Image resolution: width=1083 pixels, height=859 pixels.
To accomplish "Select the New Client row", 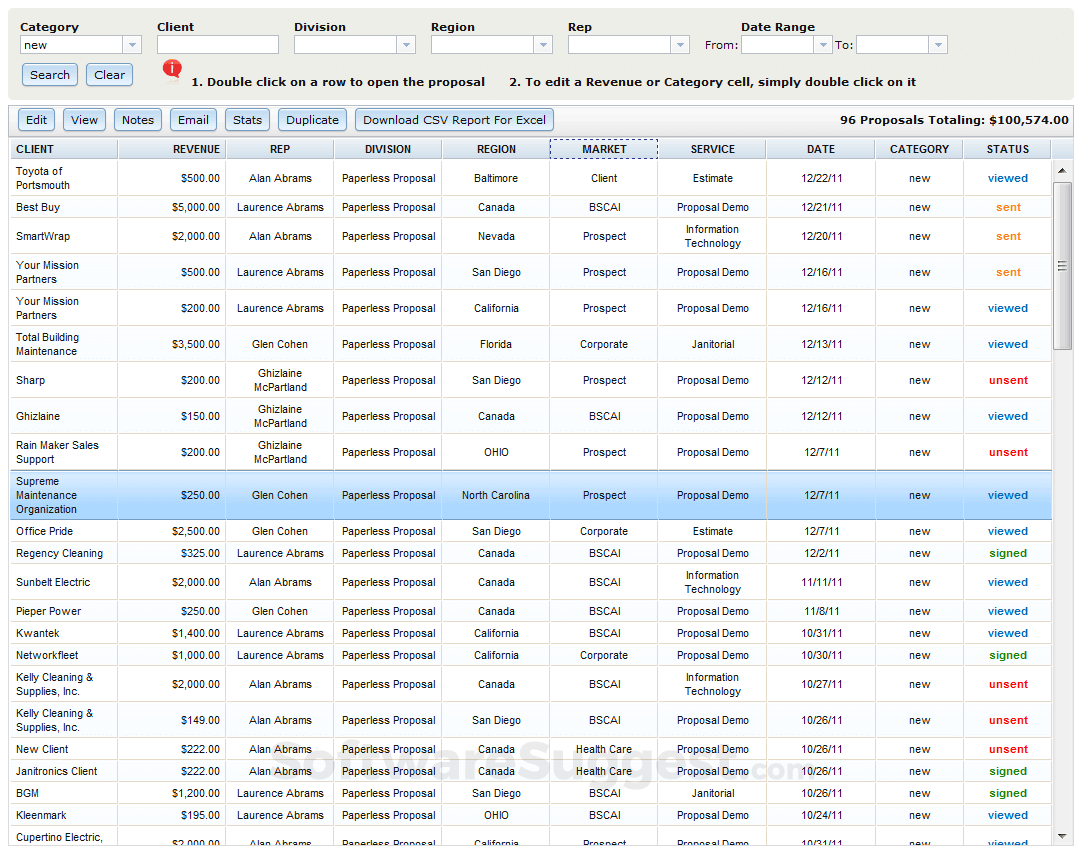I will tap(530, 749).
